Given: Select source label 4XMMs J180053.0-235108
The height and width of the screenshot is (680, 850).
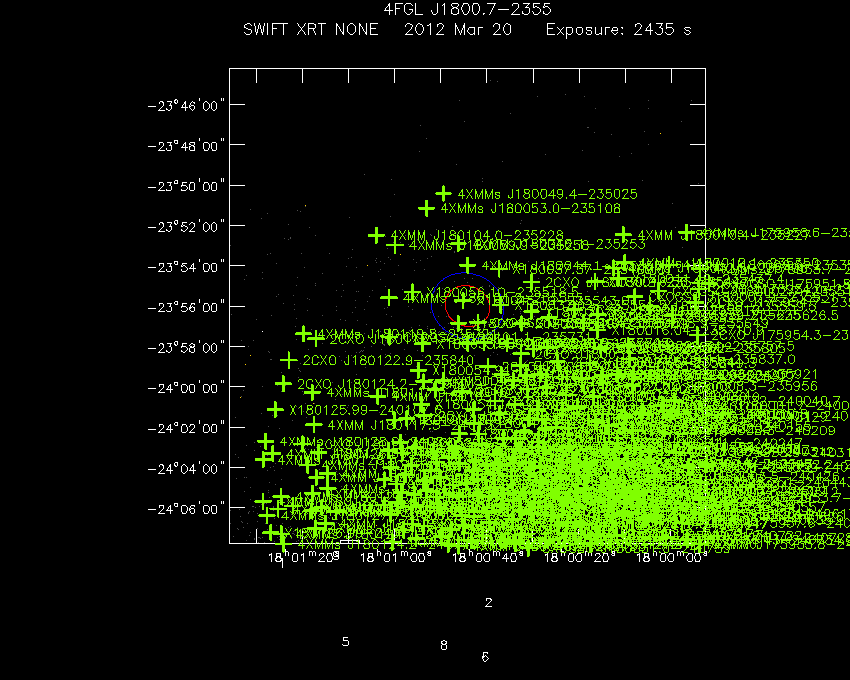Looking at the screenshot, I should coord(530,209).
